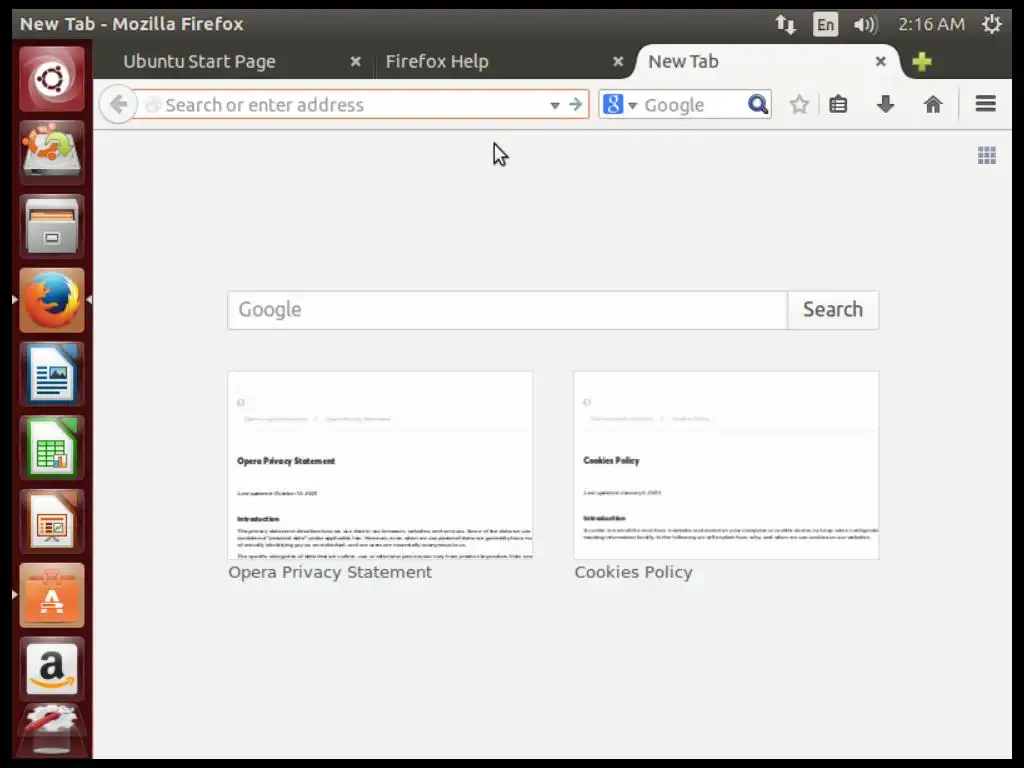1024x768 pixels.
Task: Open a new tab with plus icon
Action: click(x=921, y=62)
